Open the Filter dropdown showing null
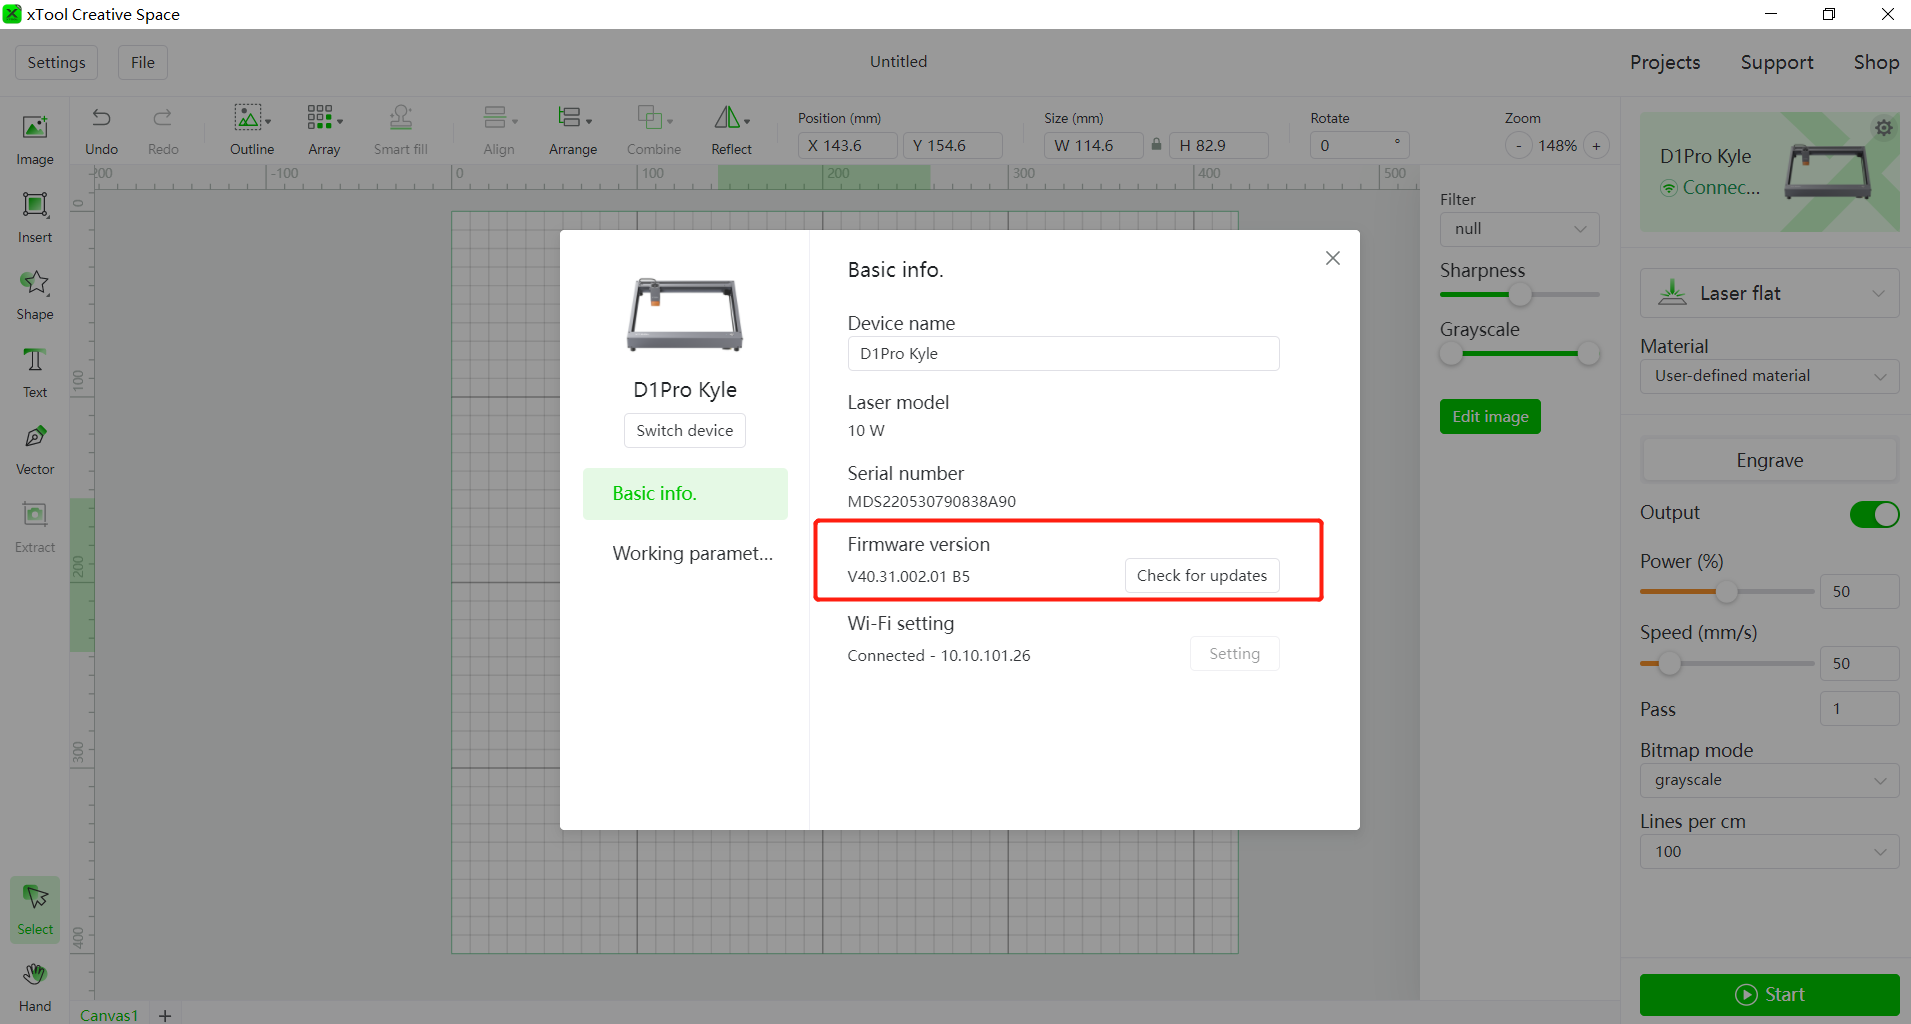 tap(1518, 229)
